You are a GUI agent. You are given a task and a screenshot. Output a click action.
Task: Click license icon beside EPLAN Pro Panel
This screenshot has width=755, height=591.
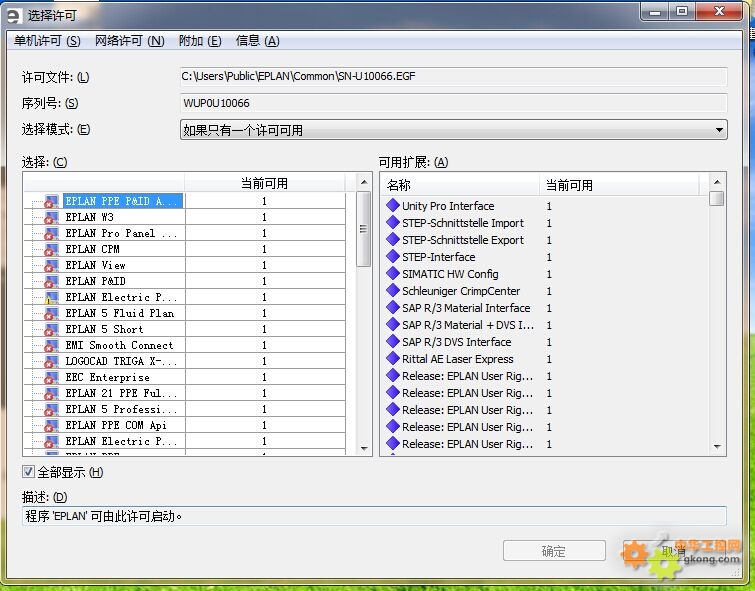[51, 233]
